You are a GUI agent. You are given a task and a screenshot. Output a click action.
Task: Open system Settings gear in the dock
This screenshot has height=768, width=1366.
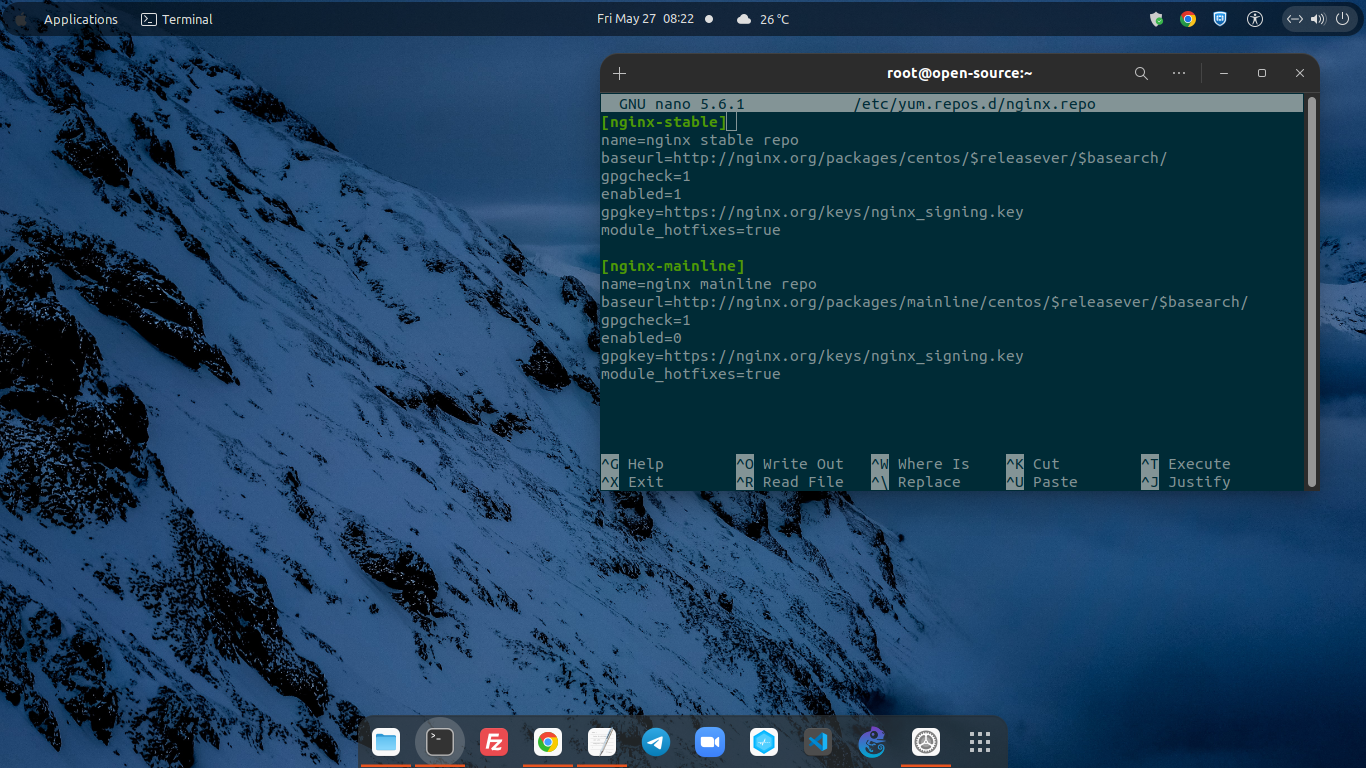[926, 742]
